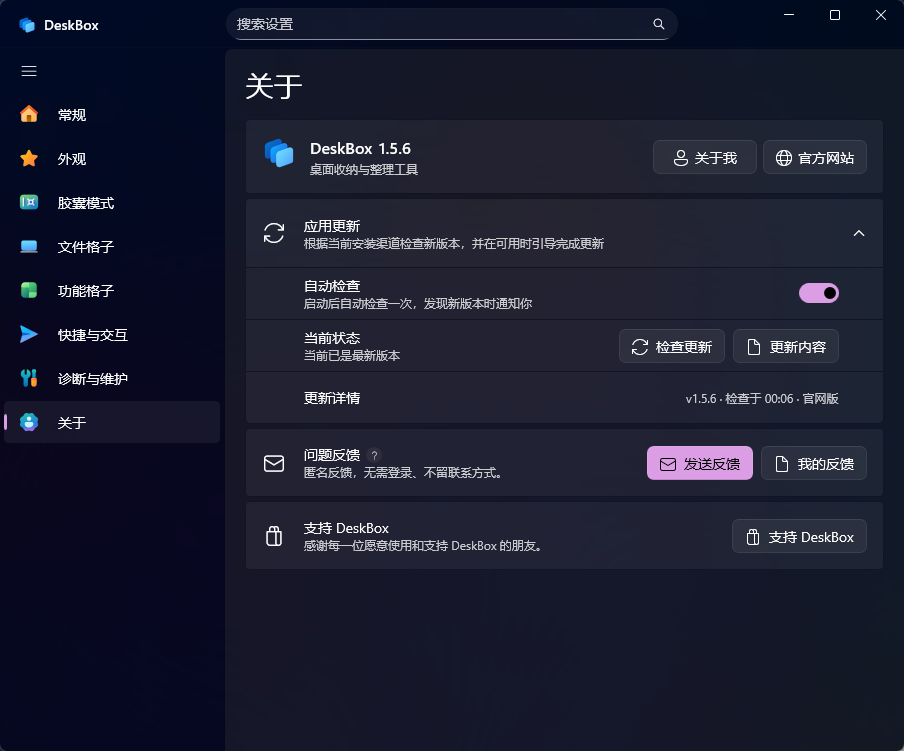Viewport: 904px width, 751px height.
Task: Click the 桌面收纳与整理工具 subtitle
Action: (x=364, y=169)
